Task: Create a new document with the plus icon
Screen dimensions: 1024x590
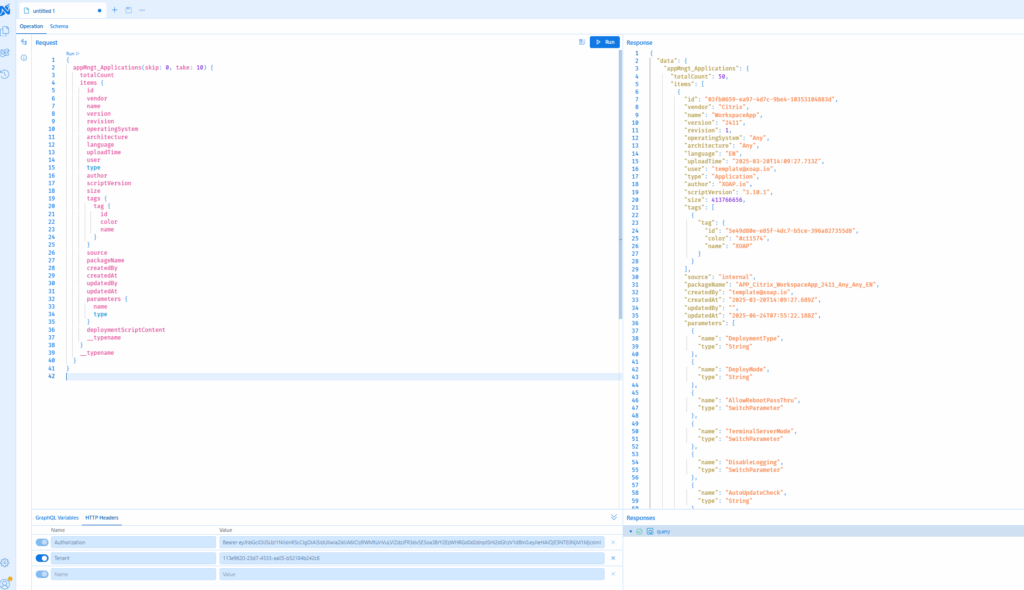Action: [115, 10]
